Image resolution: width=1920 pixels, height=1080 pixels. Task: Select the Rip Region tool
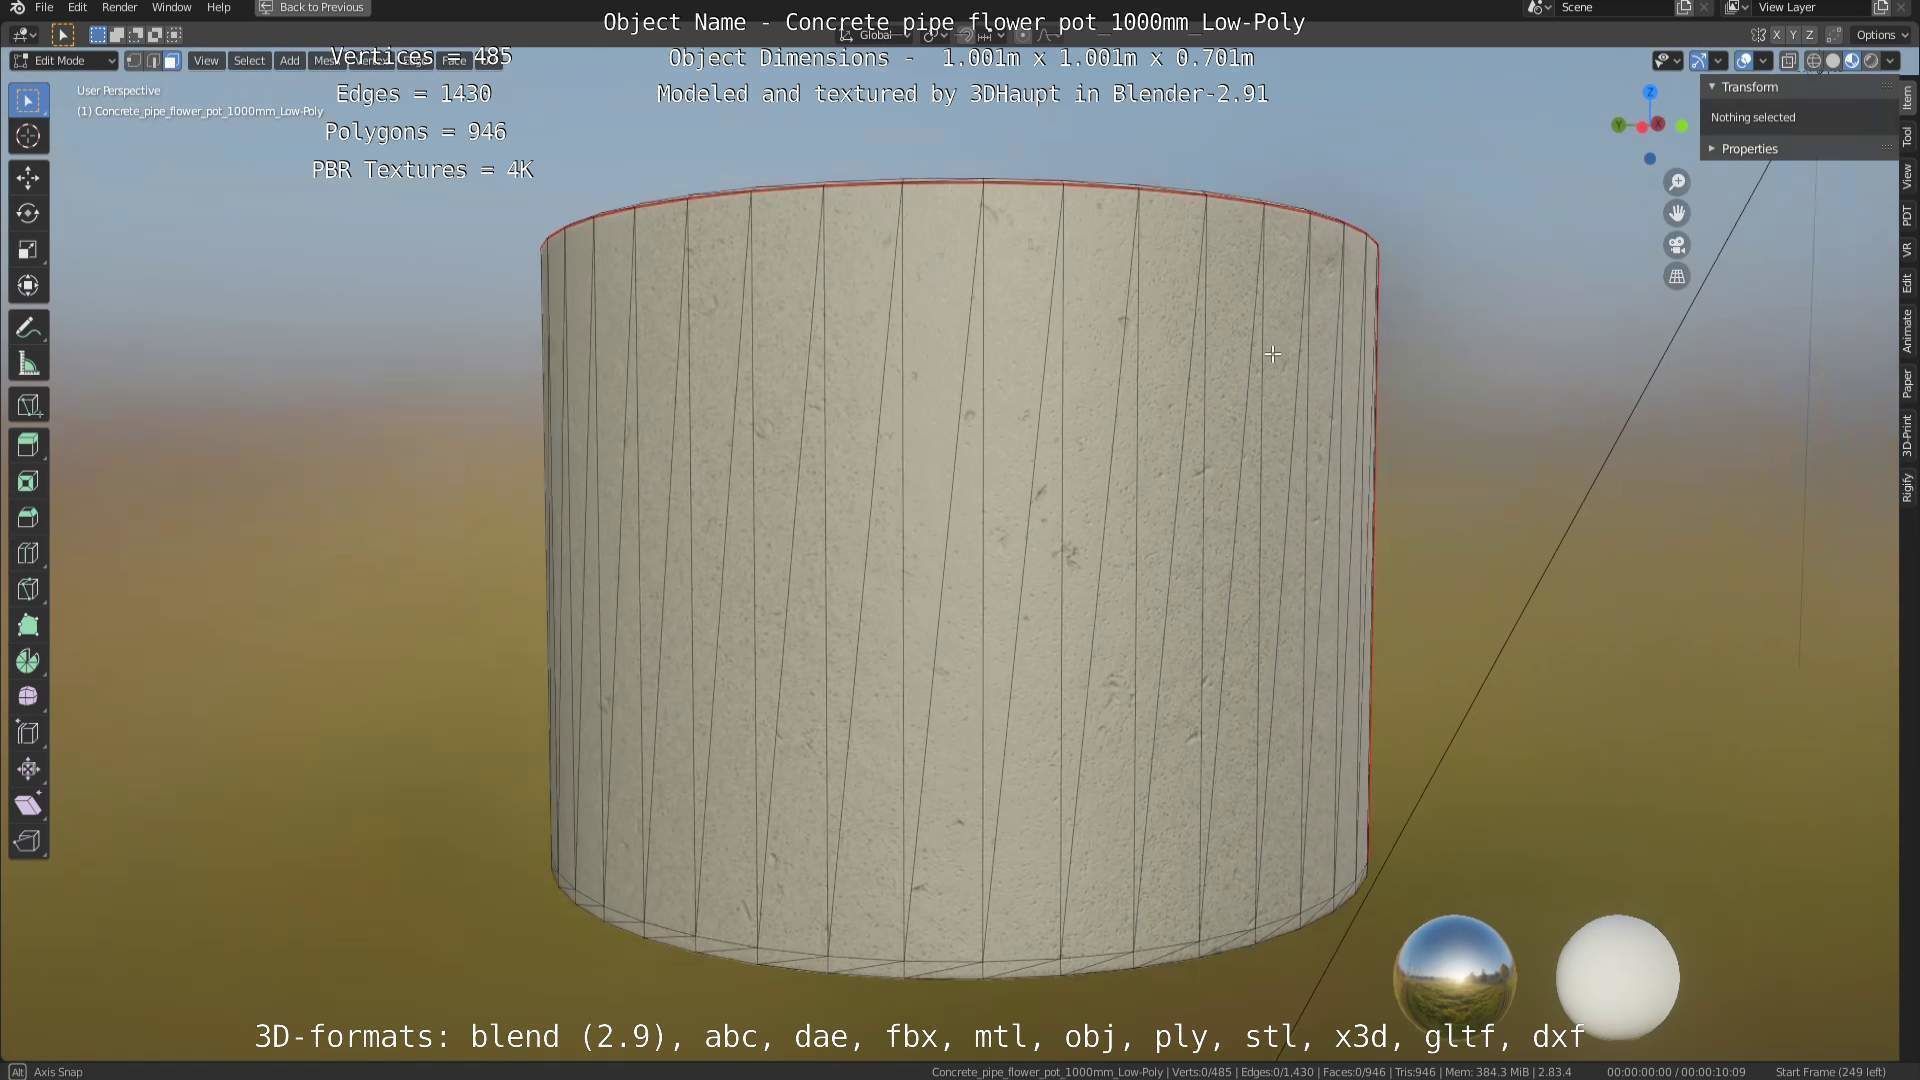28,841
